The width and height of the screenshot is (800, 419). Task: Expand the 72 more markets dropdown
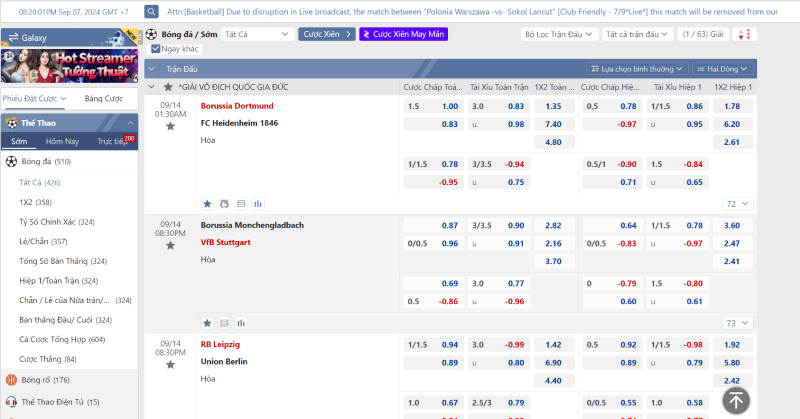click(x=737, y=204)
